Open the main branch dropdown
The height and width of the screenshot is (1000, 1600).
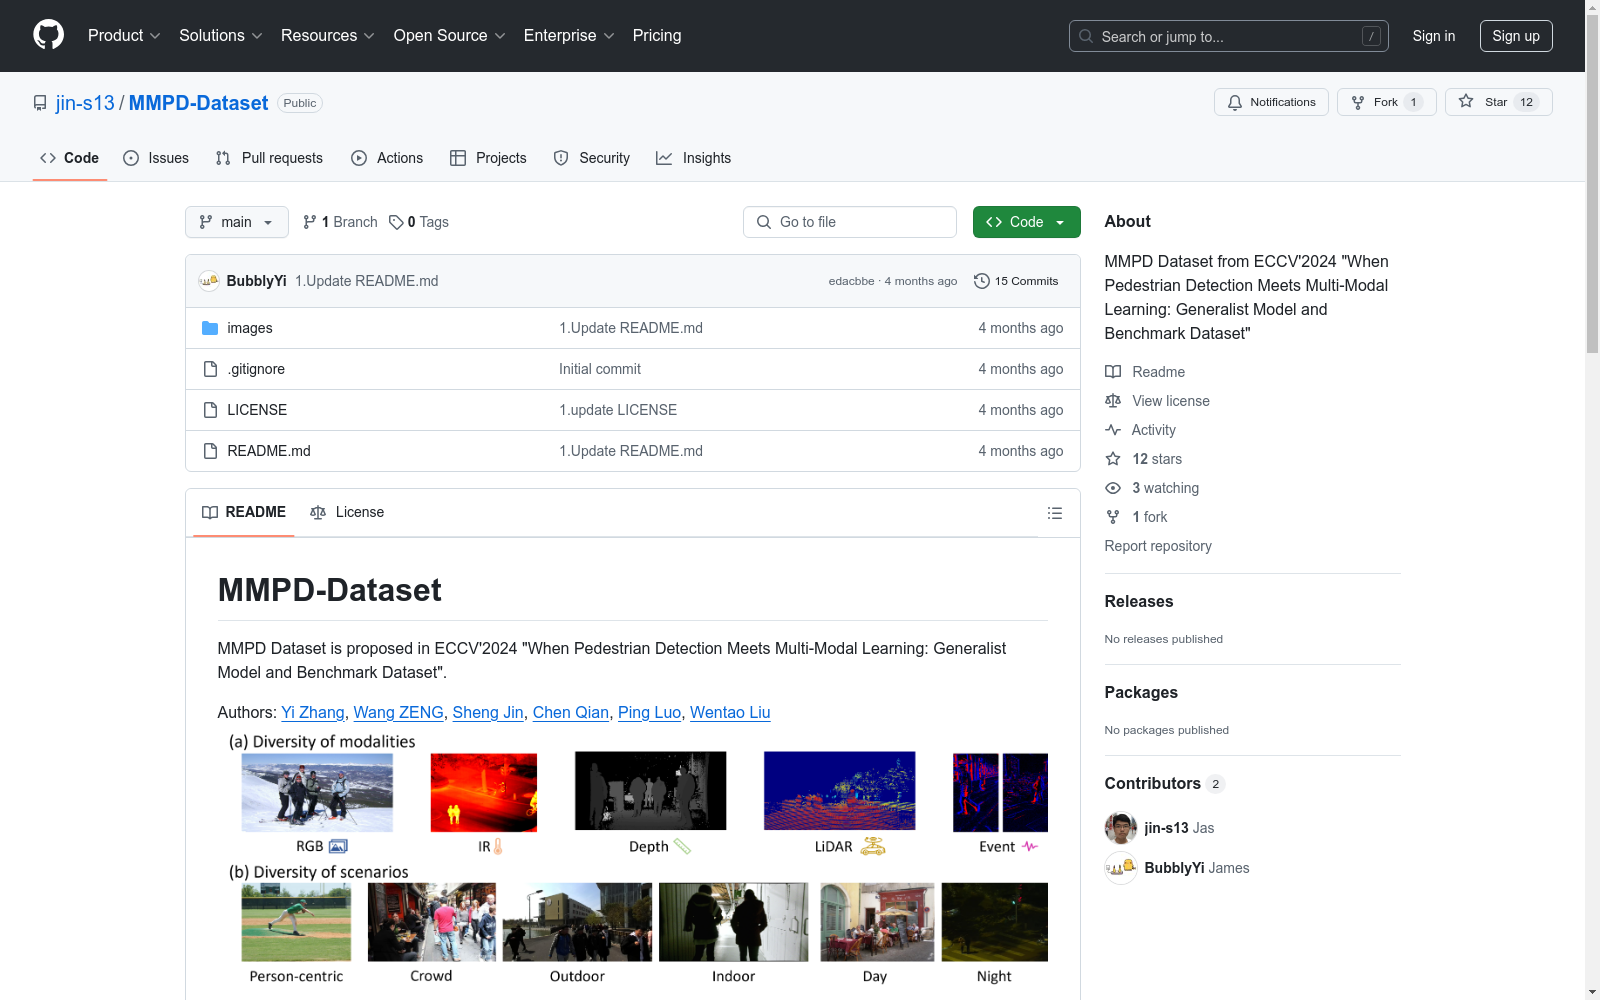coord(236,221)
